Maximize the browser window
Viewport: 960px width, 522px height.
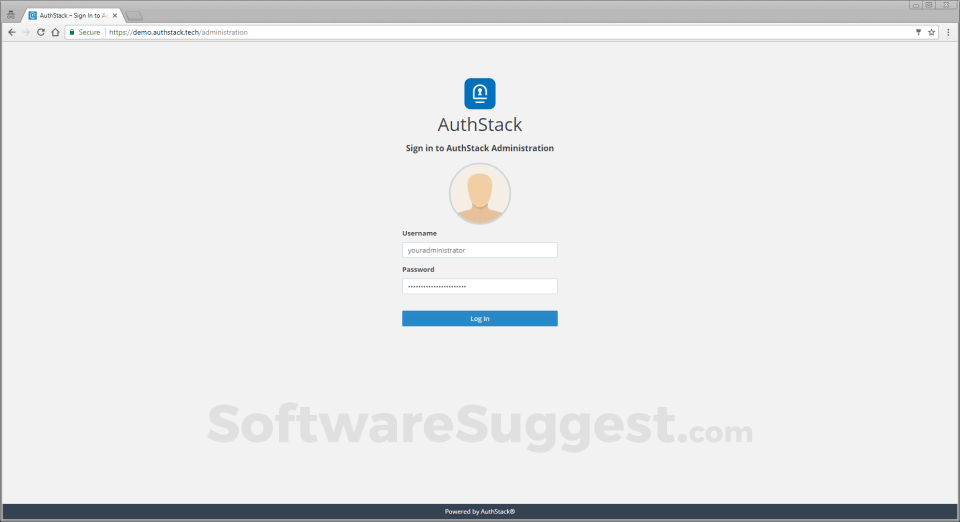tap(929, 5)
